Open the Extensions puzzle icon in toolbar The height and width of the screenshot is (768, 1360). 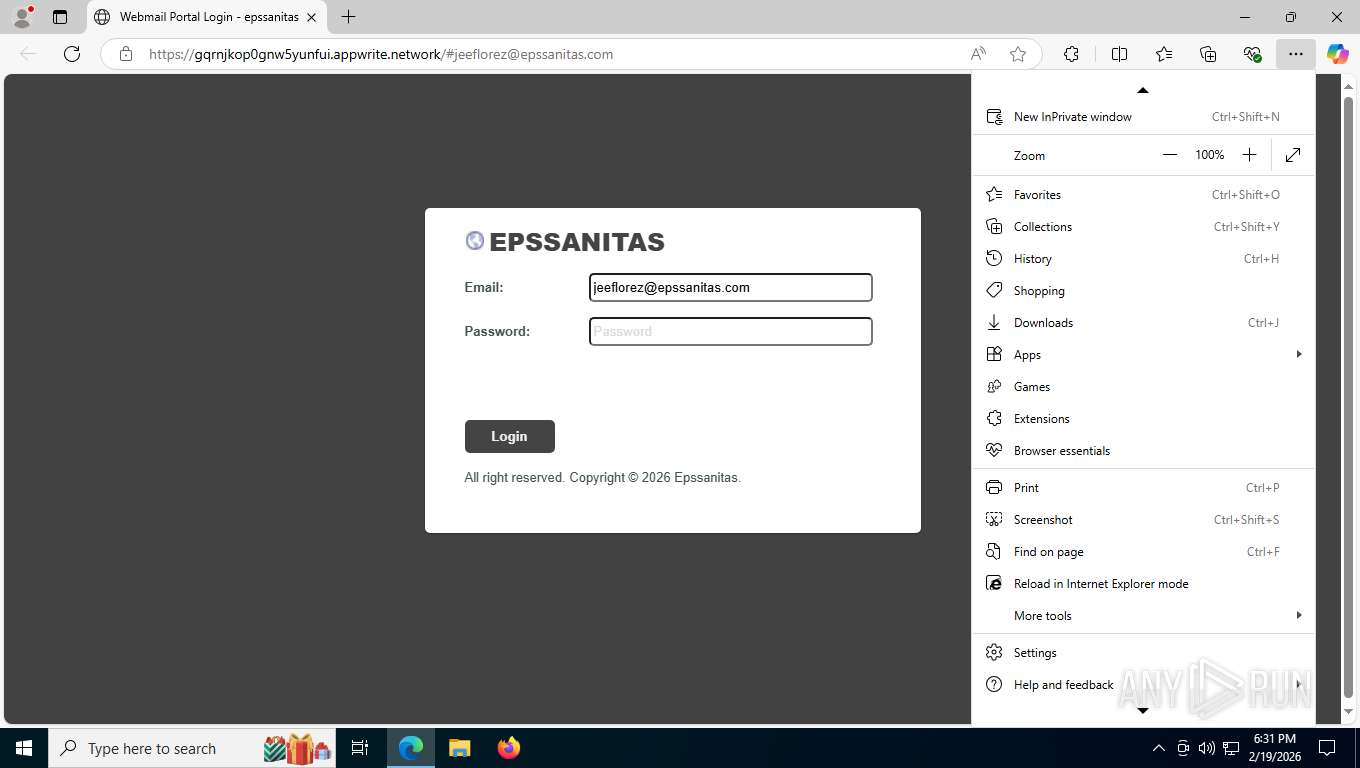coord(1071,54)
